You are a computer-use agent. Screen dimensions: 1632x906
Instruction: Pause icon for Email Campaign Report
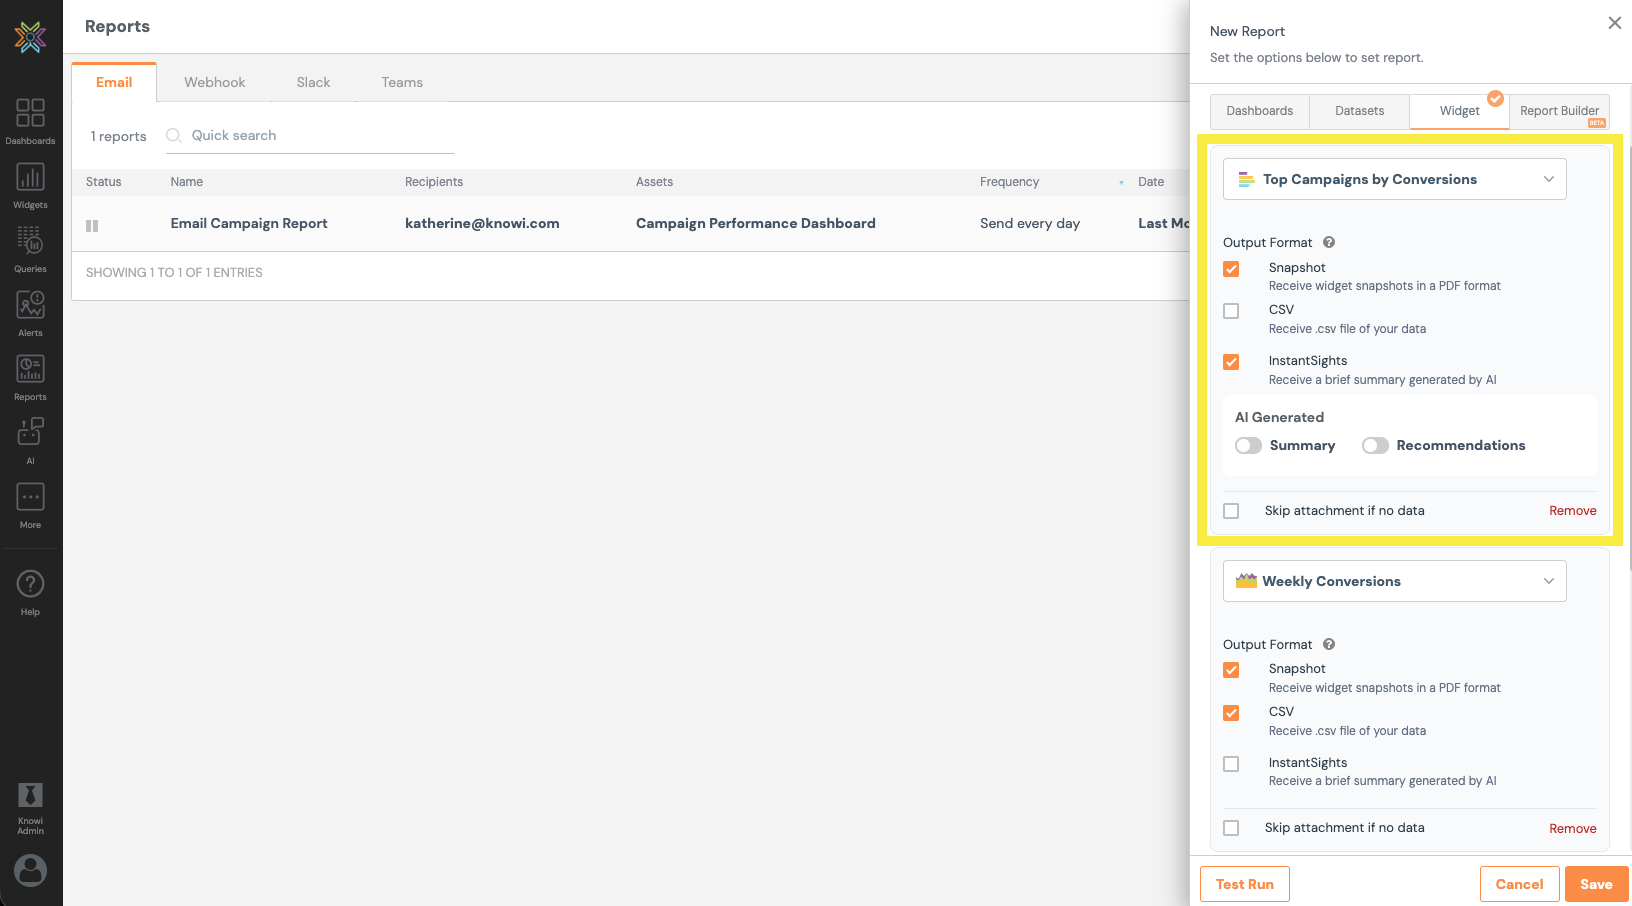[x=92, y=226]
